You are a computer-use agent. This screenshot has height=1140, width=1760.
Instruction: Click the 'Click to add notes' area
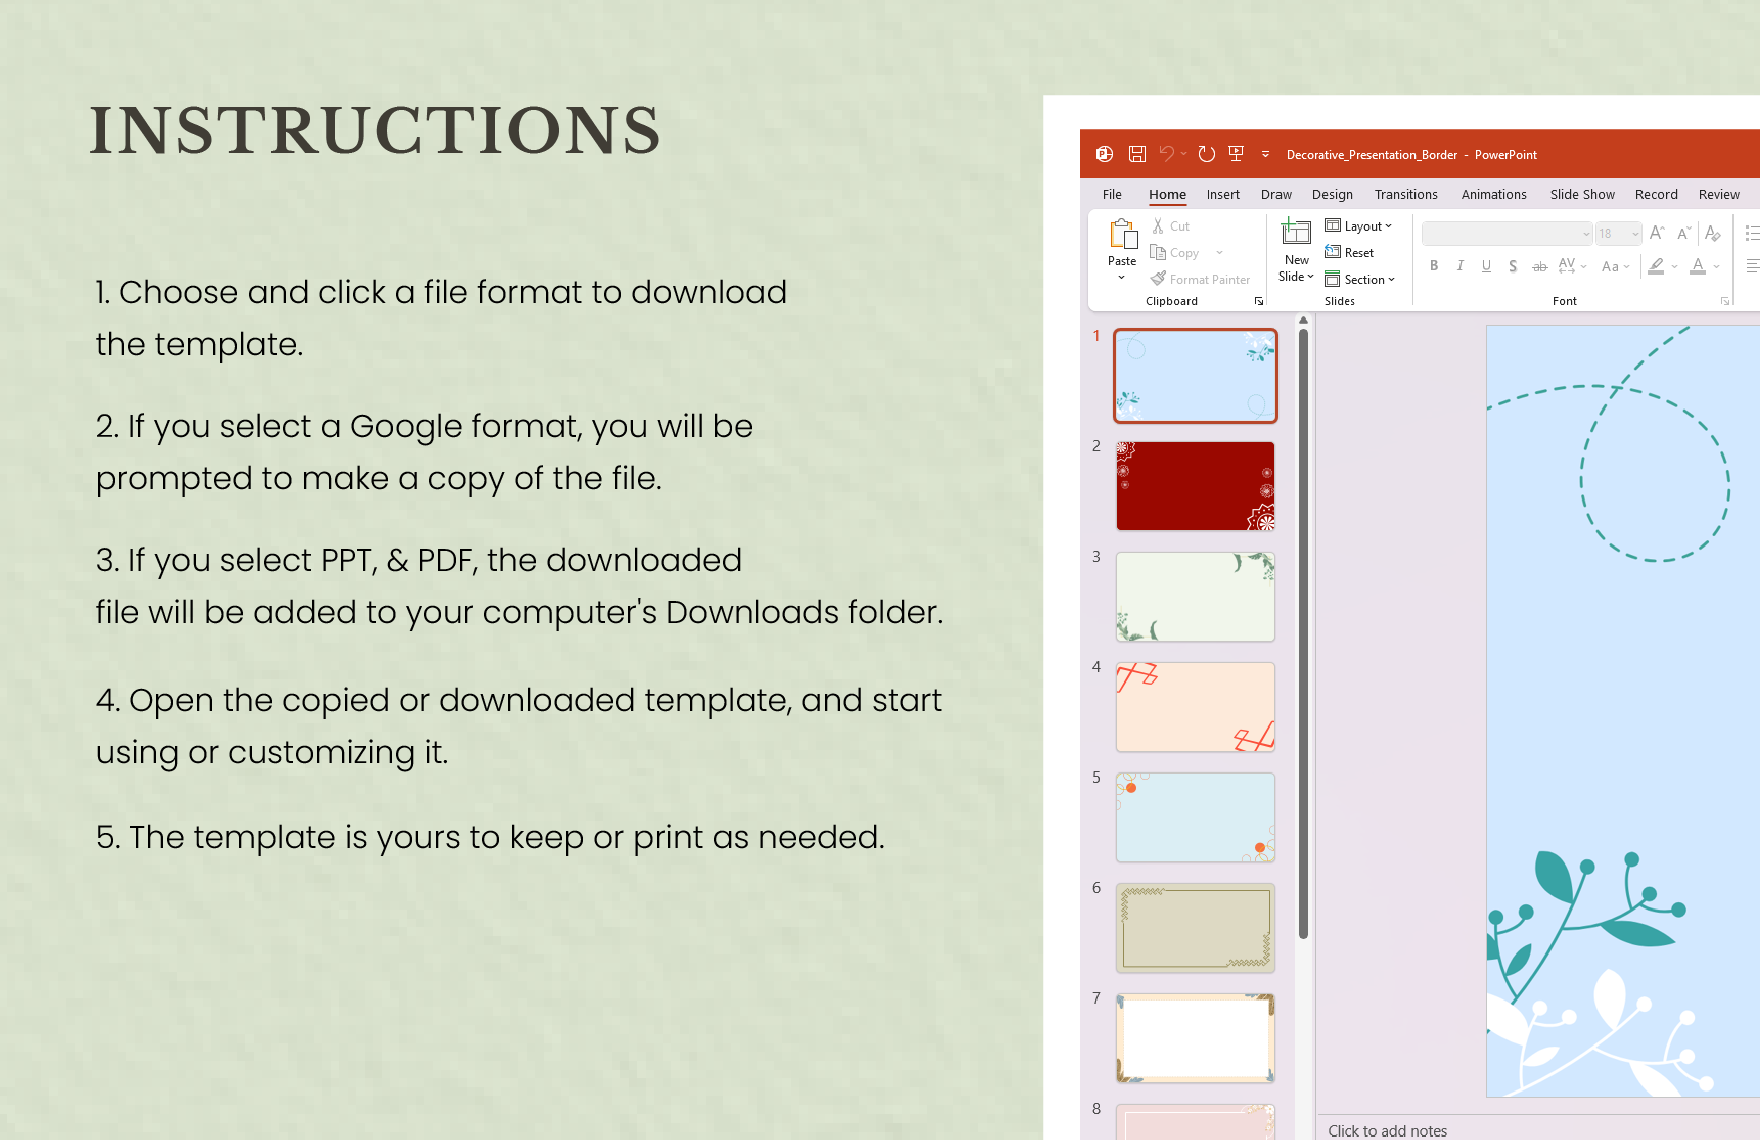pos(1387,1130)
